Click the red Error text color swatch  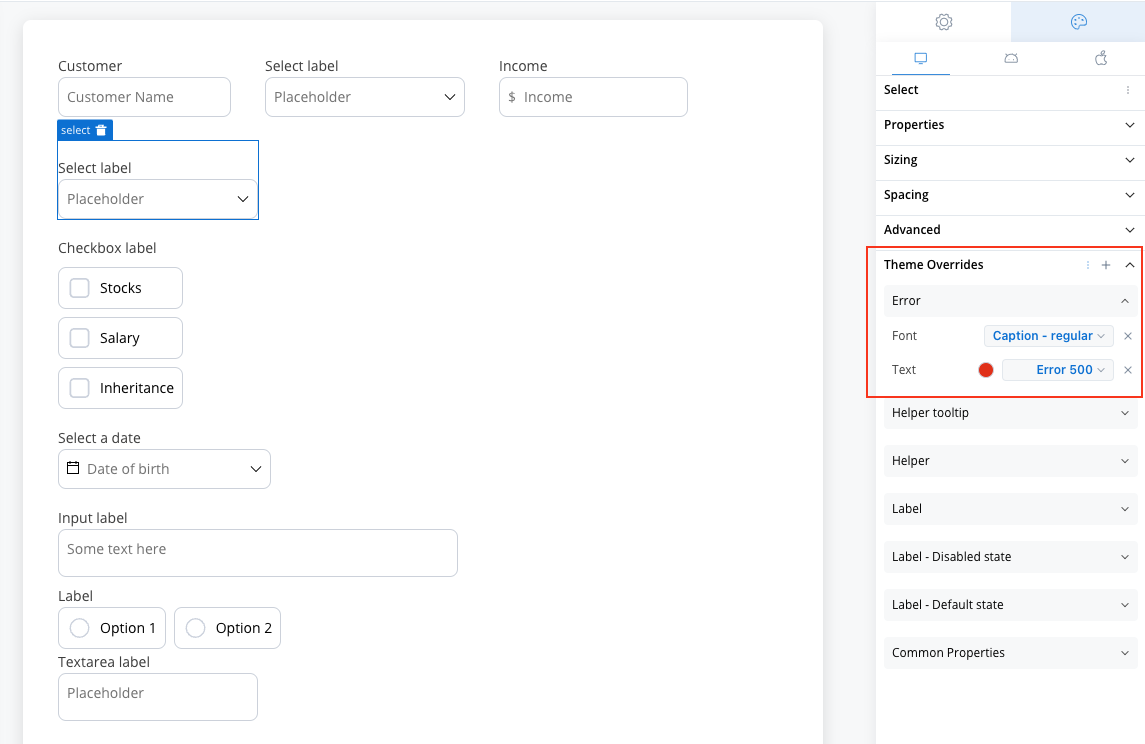pyautogui.click(x=986, y=370)
